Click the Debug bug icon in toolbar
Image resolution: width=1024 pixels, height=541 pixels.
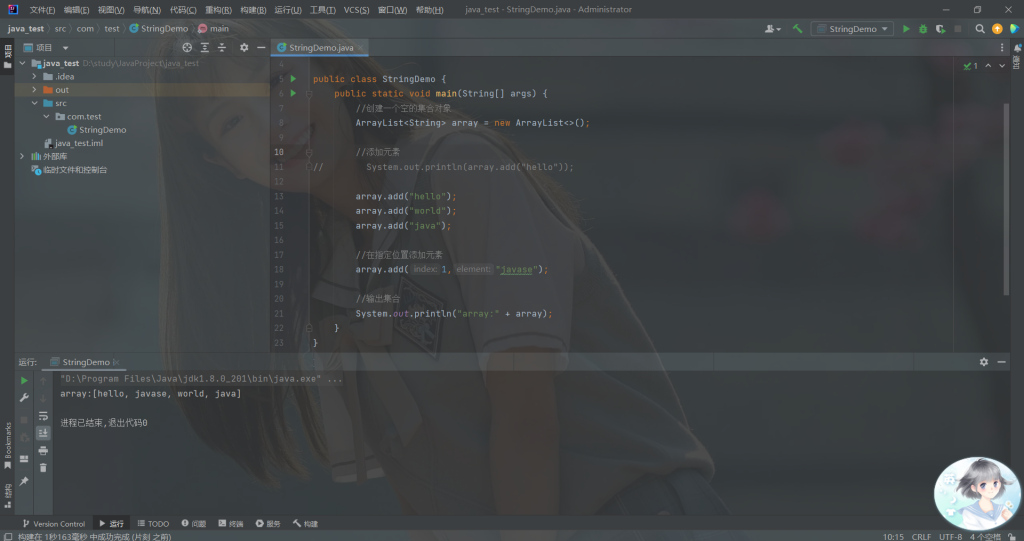point(923,29)
